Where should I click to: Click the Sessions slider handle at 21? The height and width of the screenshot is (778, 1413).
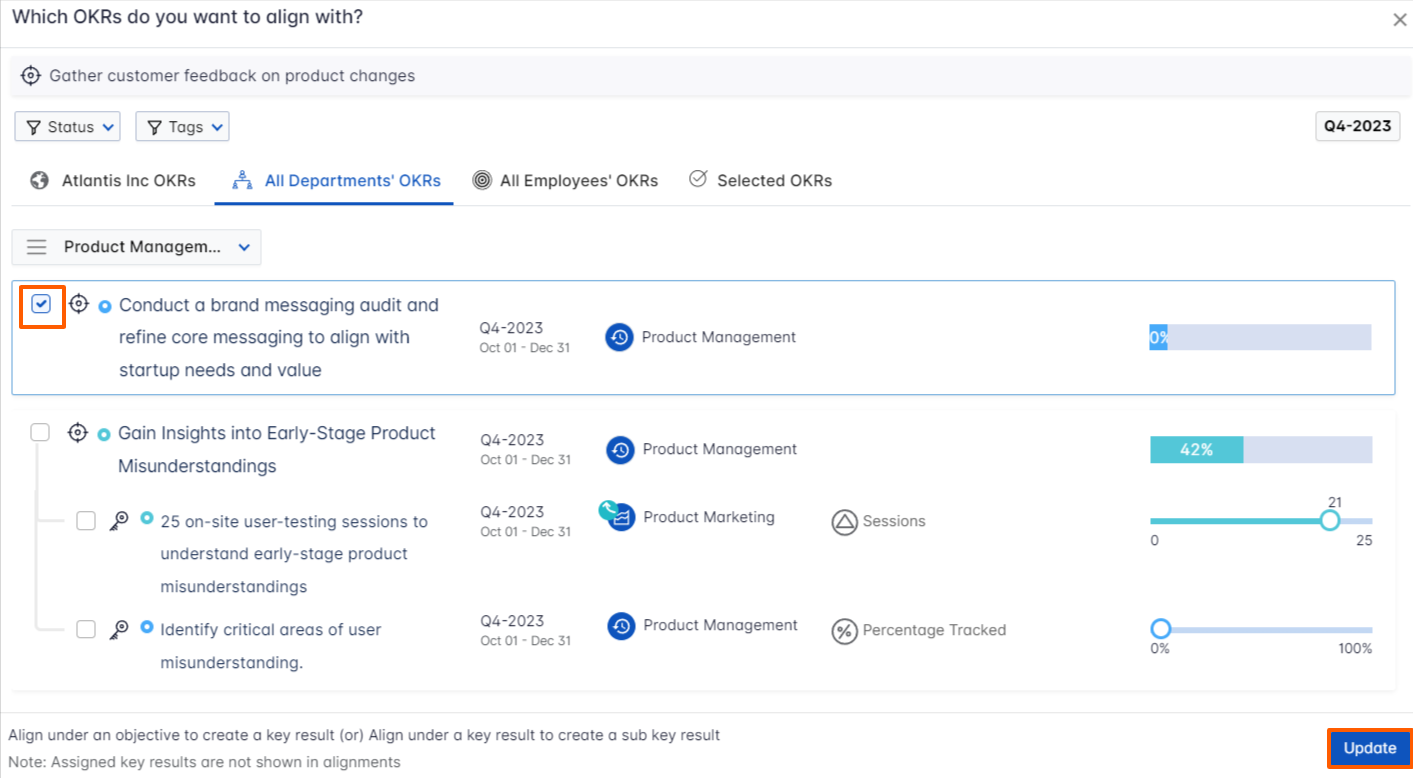click(x=1329, y=521)
